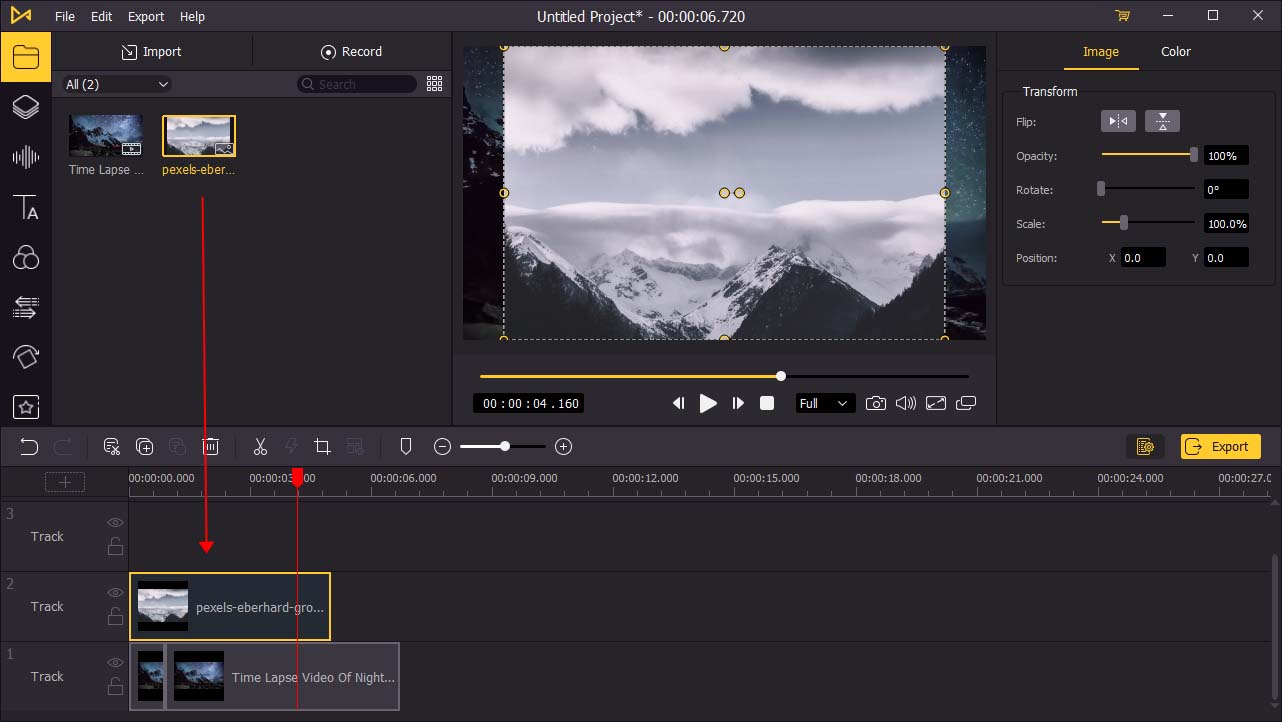The image size is (1282, 722).
Task: Add a new track with plus button
Action: (x=65, y=482)
